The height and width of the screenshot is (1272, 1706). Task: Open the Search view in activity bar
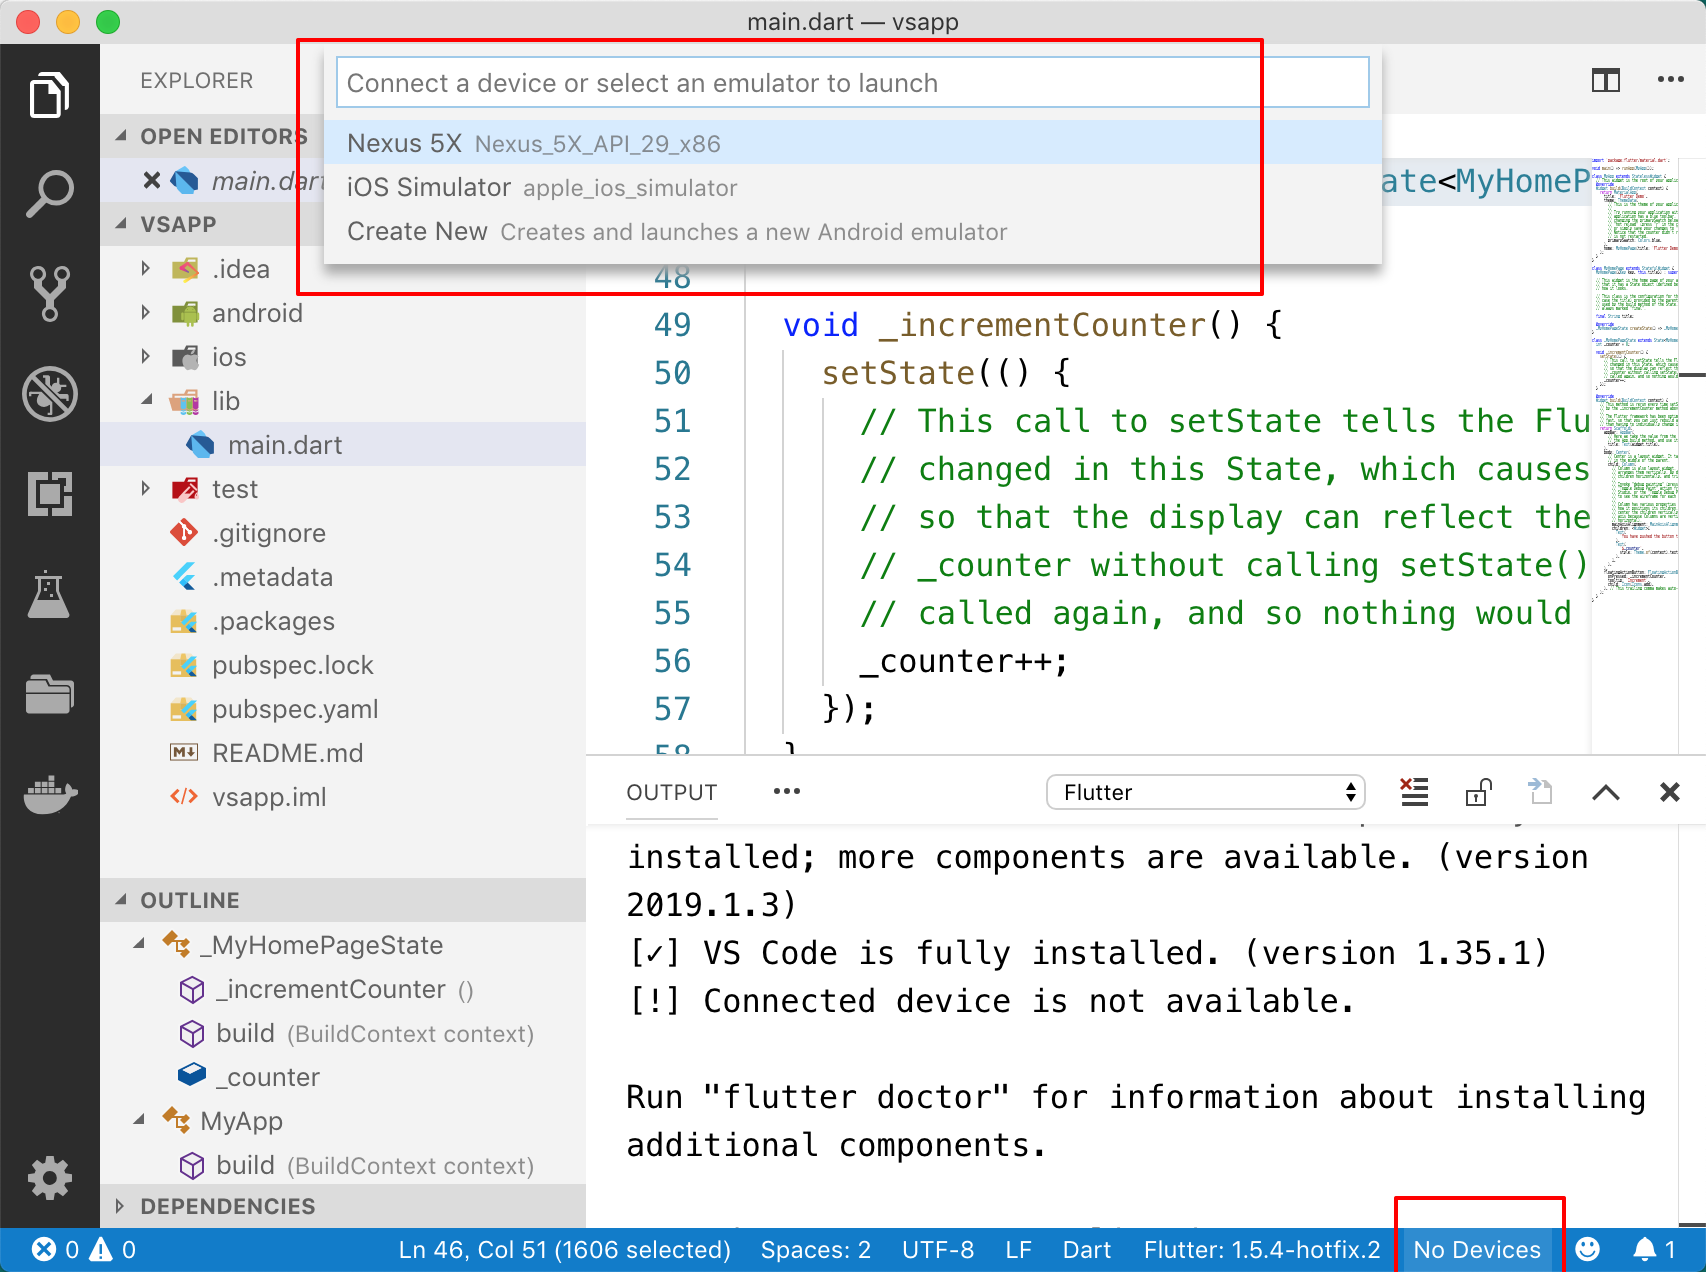(49, 194)
